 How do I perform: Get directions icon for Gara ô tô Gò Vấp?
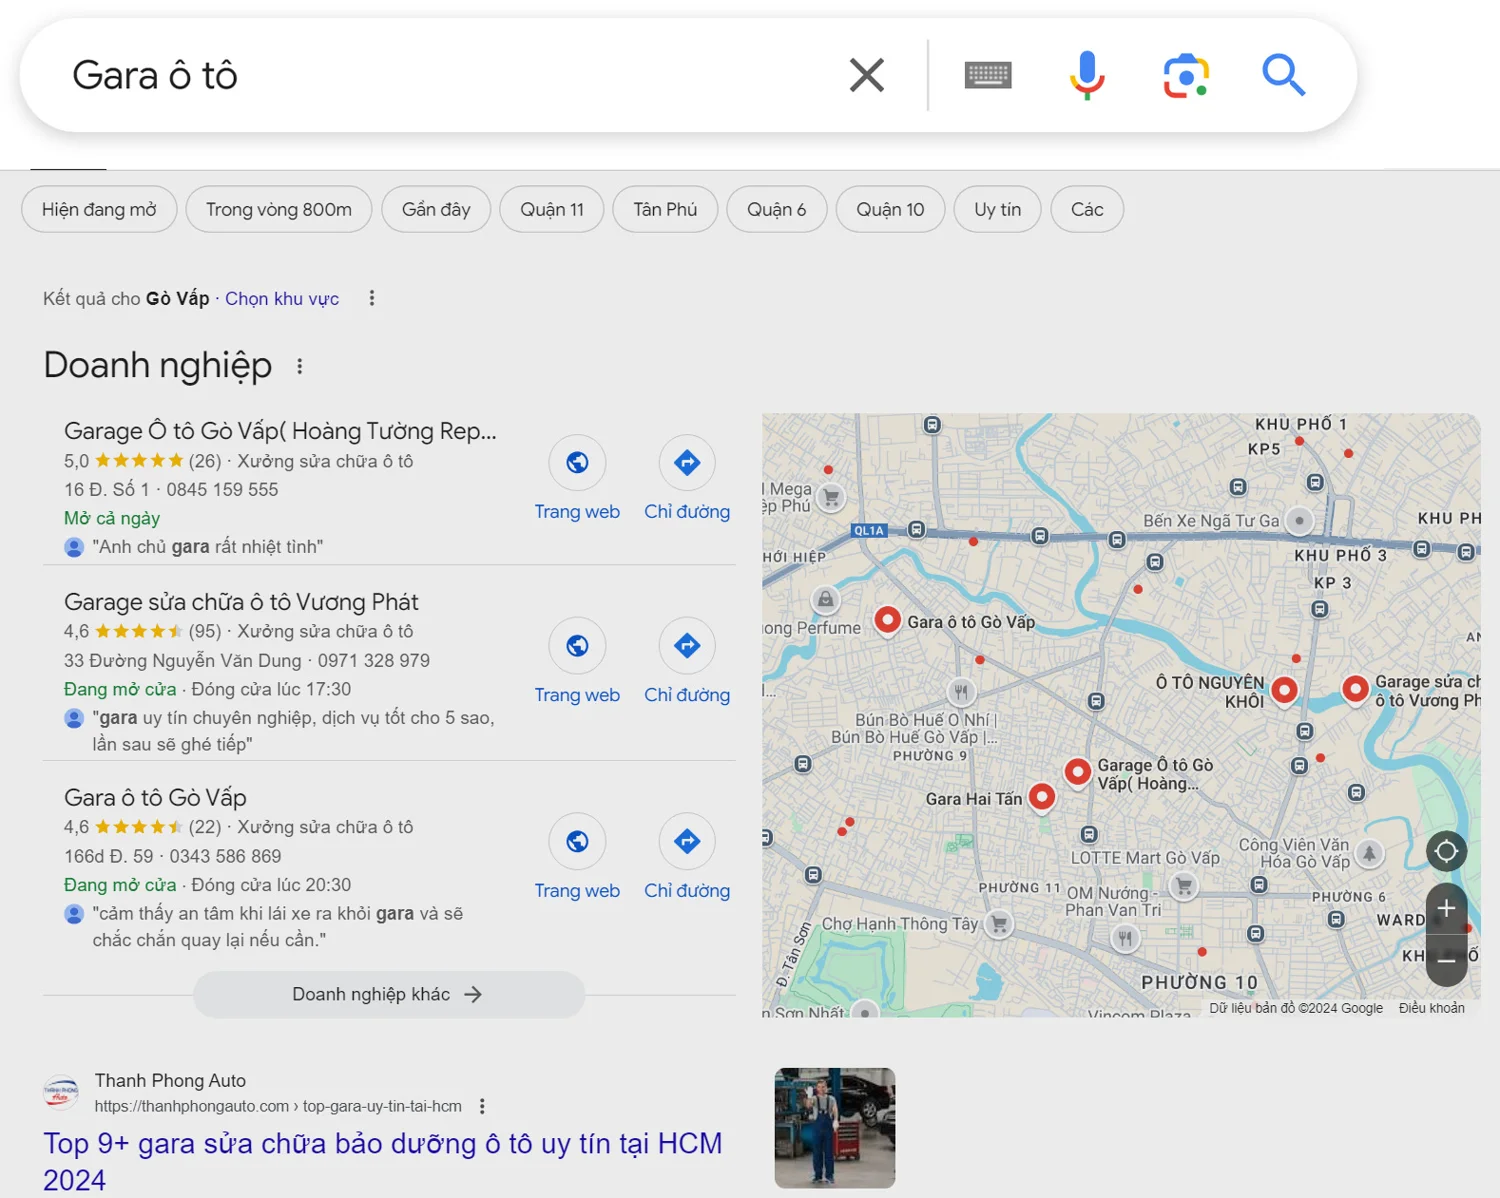[686, 842]
